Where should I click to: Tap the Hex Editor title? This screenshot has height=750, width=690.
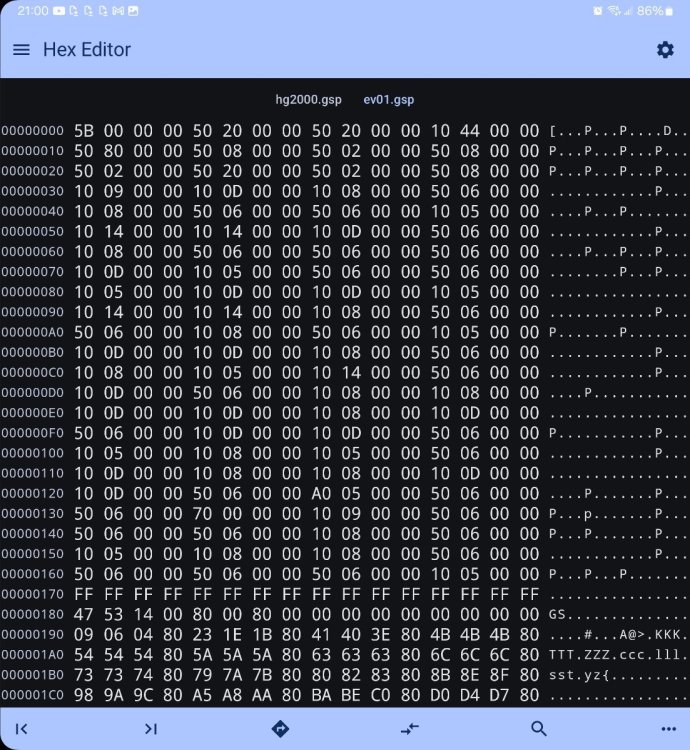(x=87, y=50)
